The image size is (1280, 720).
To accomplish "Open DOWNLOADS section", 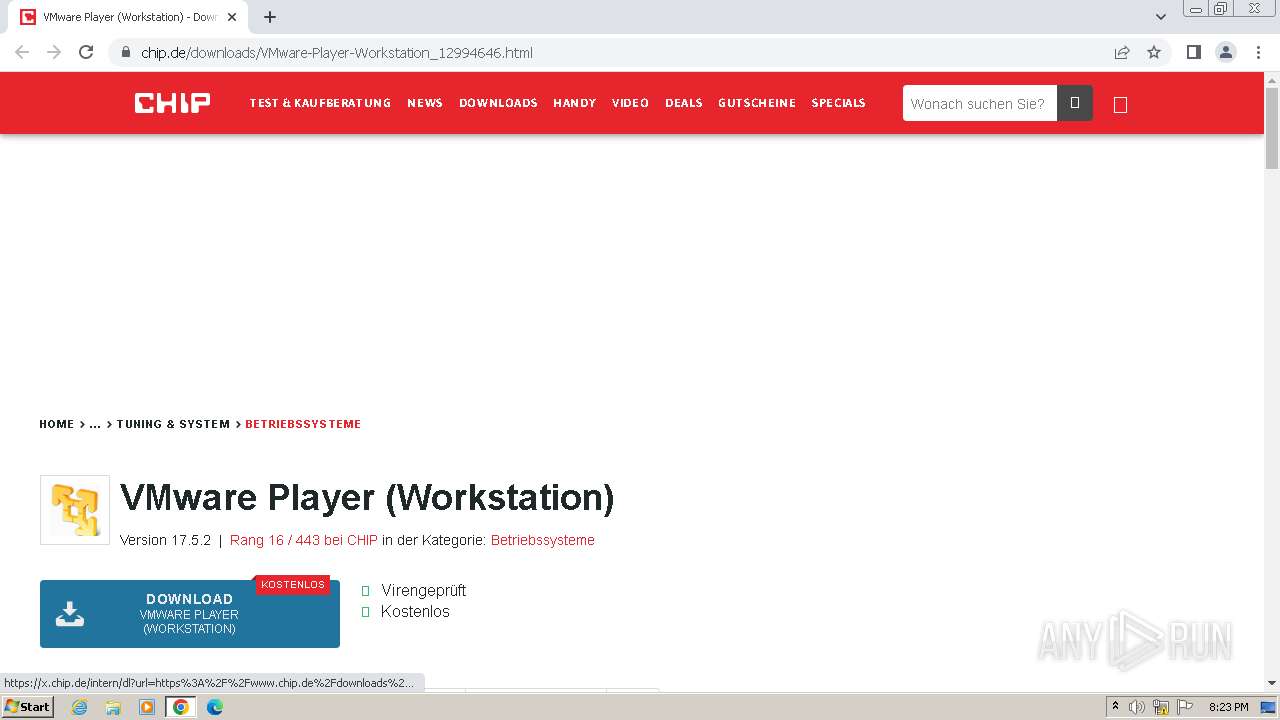I will click(498, 103).
